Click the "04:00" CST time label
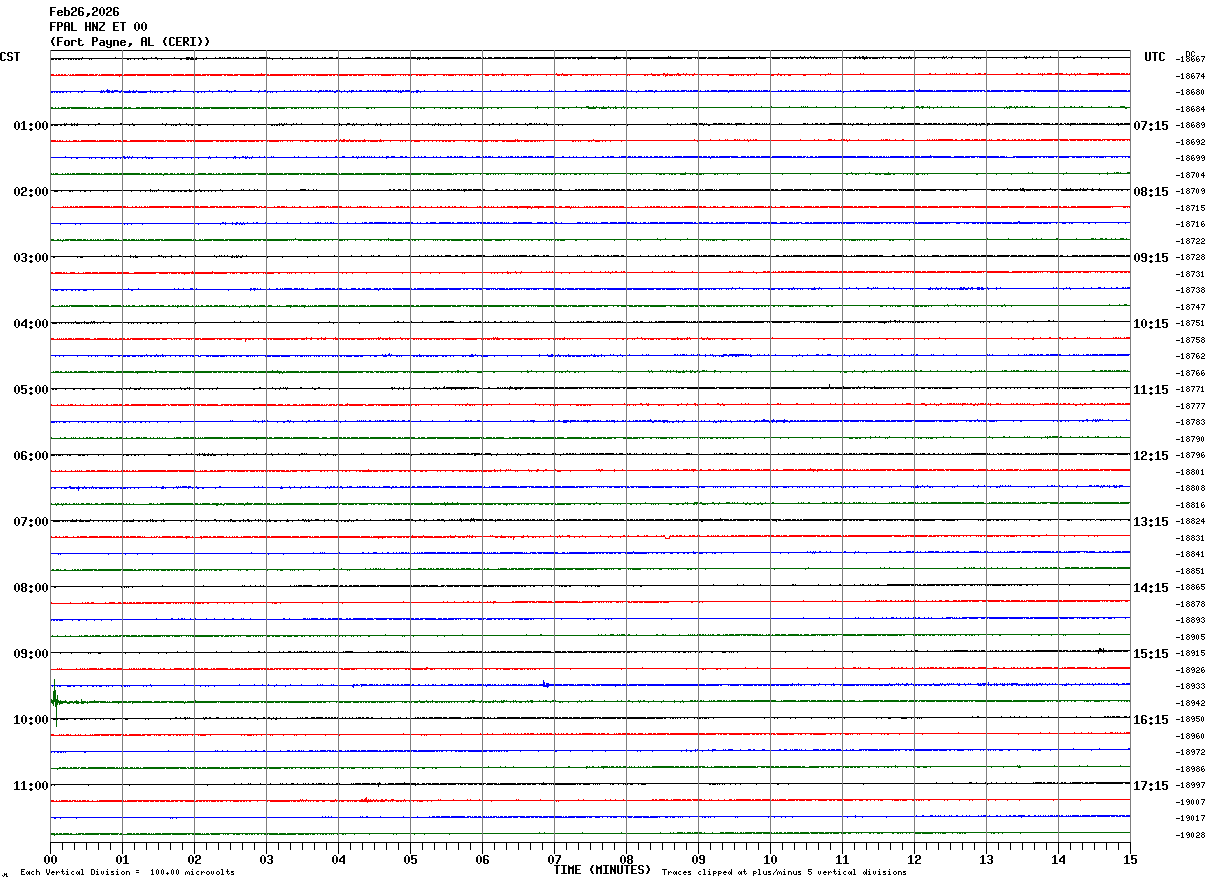Screen dimensions: 1210x886 coord(31,324)
